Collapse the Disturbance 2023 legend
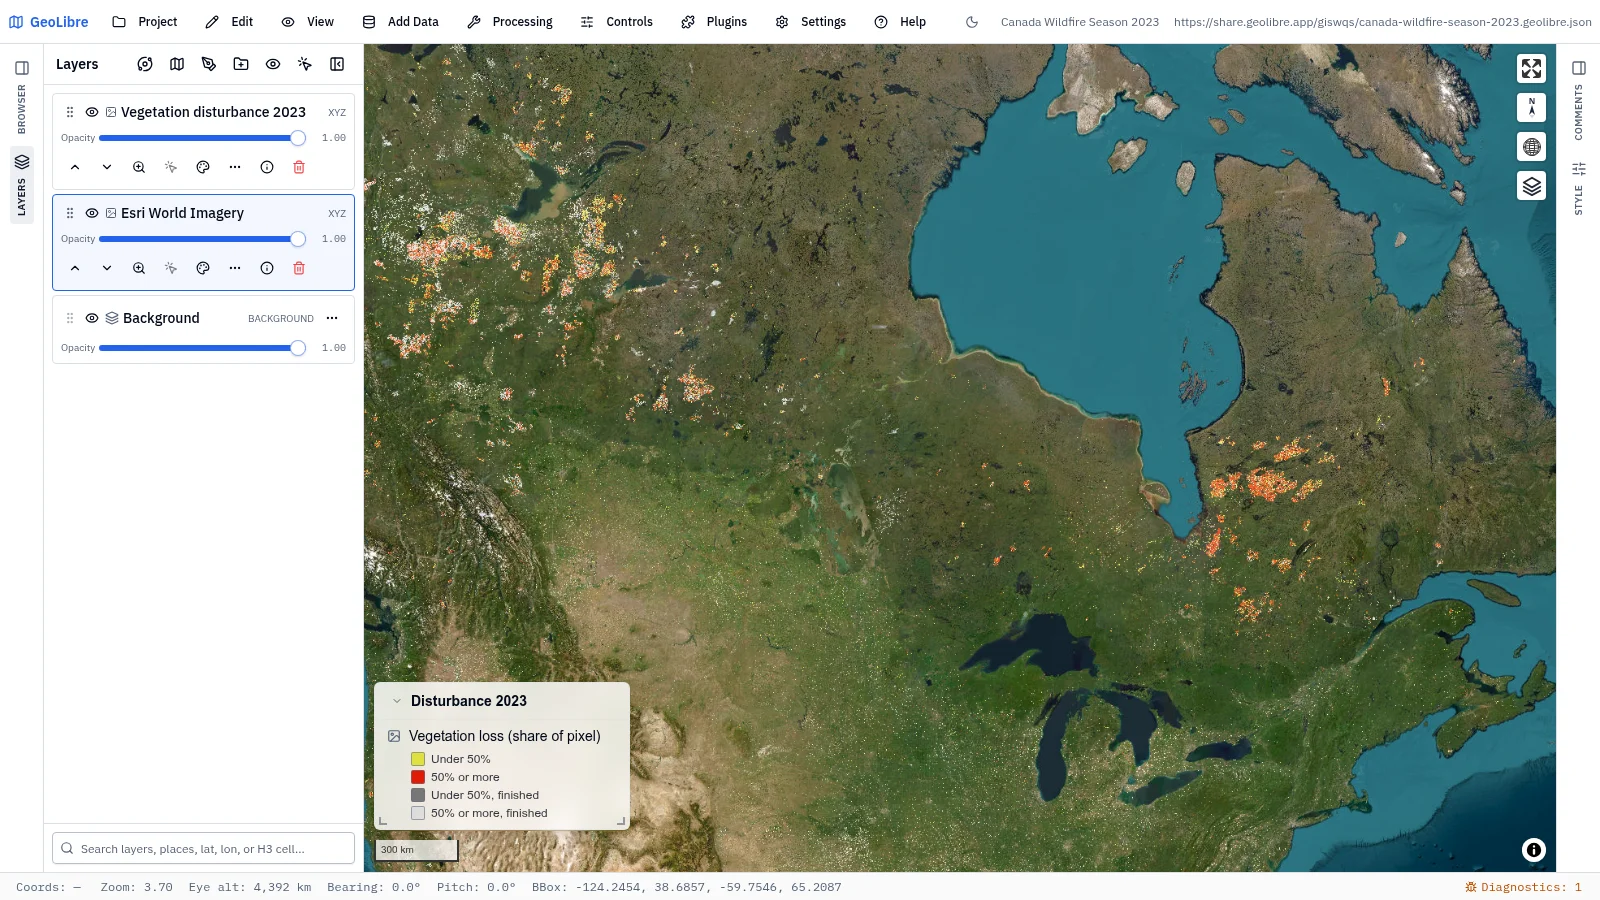 click(x=397, y=701)
